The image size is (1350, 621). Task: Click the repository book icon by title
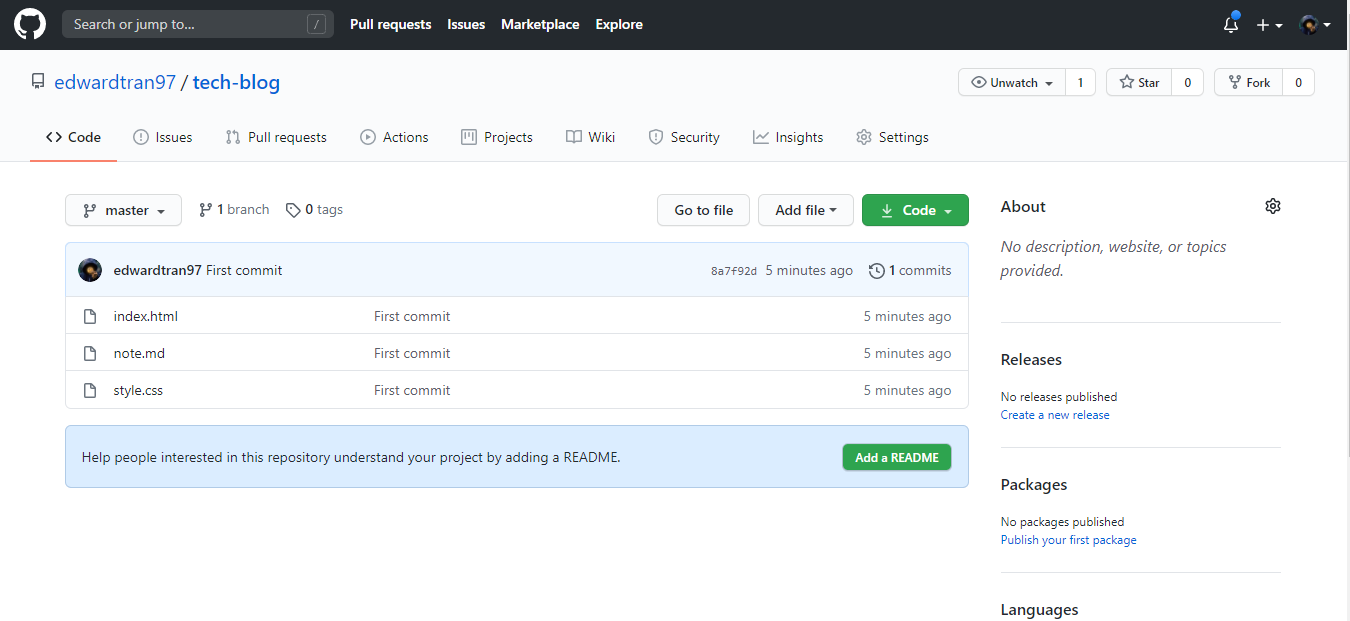[38, 82]
